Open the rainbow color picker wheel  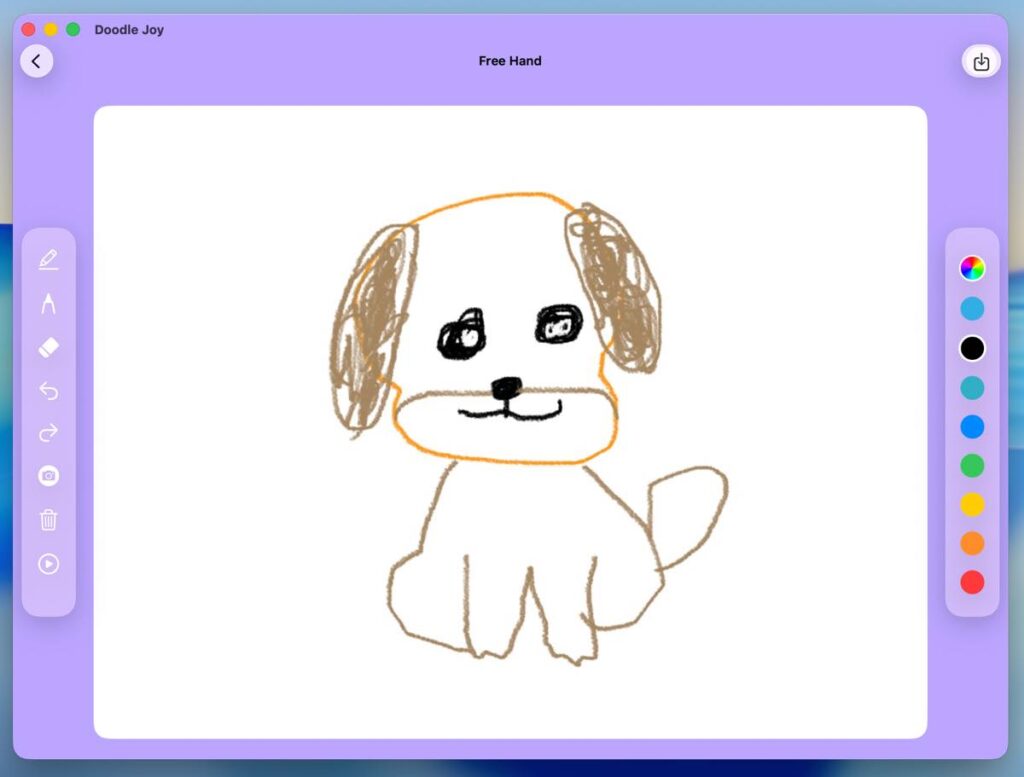click(x=972, y=268)
